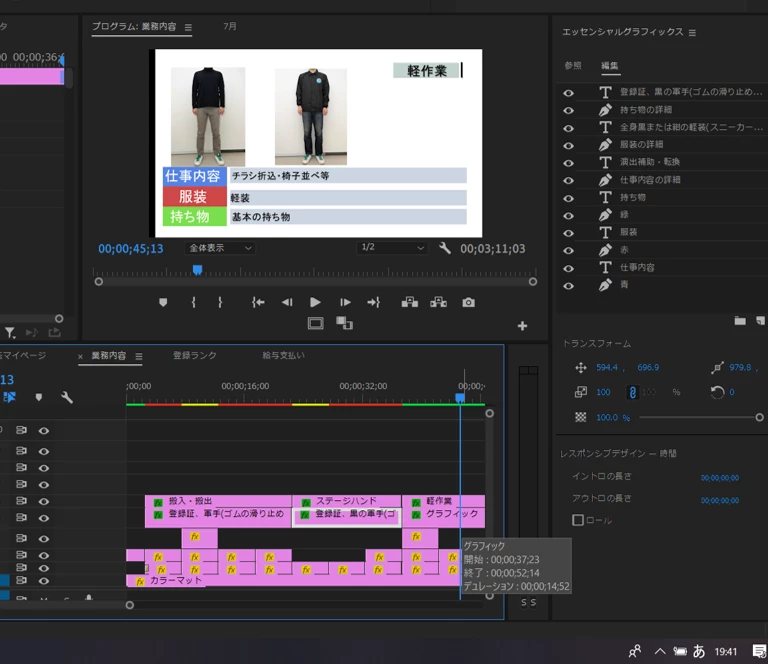Image resolution: width=768 pixels, height=664 pixels.
Task: Click the rotation icon
Action: click(x=717, y=392)
